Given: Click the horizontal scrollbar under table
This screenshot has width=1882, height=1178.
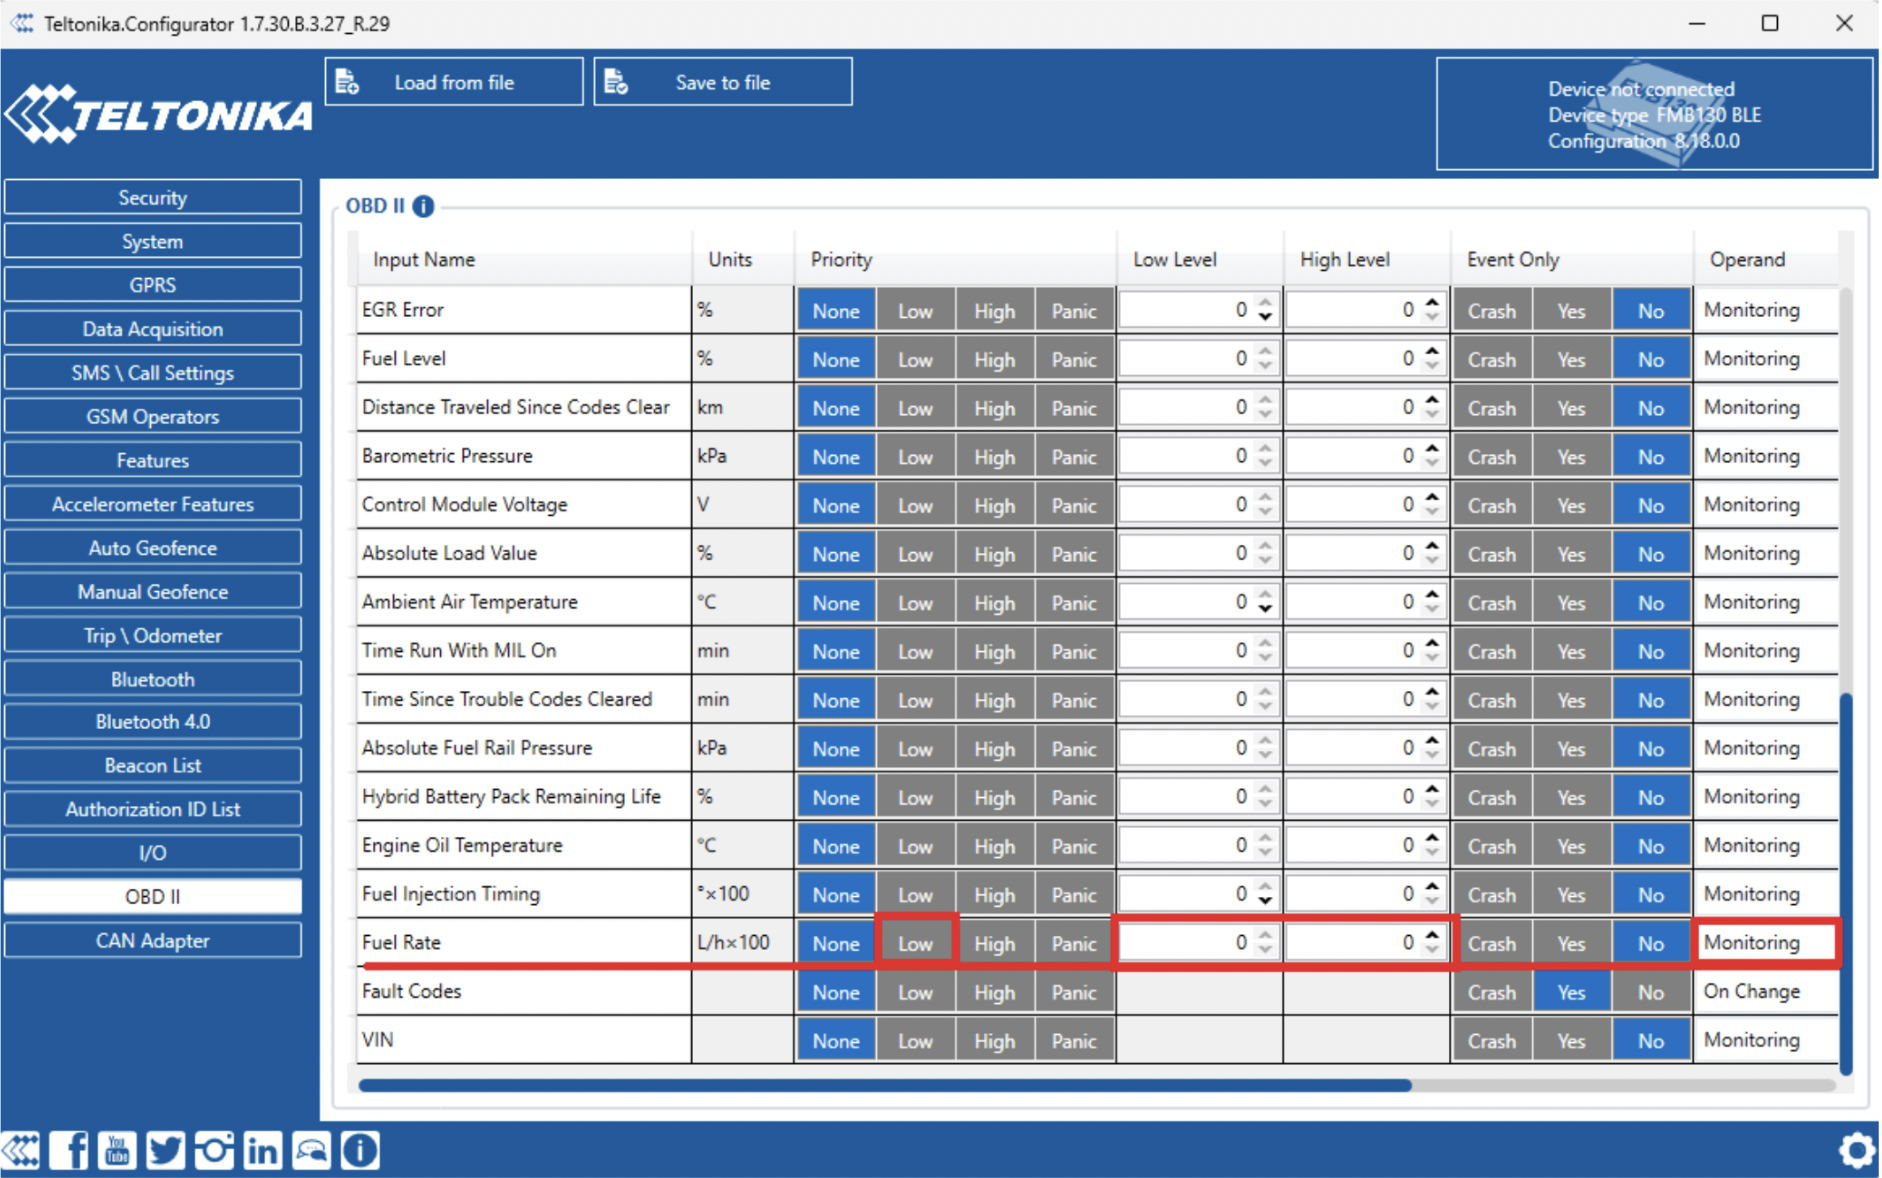Looking at the screenshot, I should coord(884,1085).
